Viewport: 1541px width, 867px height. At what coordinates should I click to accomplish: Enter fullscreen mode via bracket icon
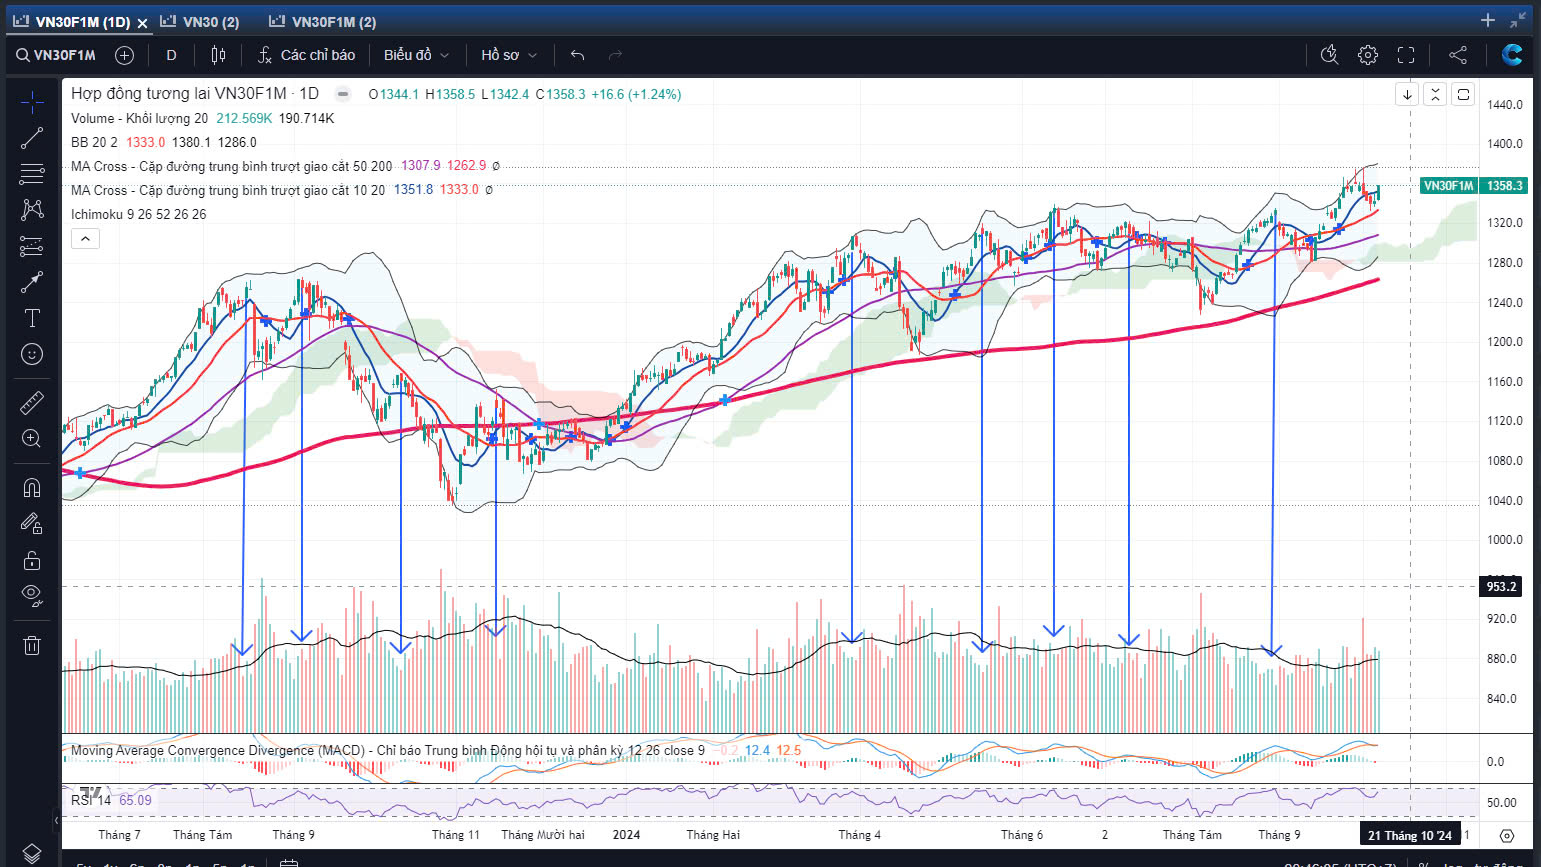[x=1406, y=55]
